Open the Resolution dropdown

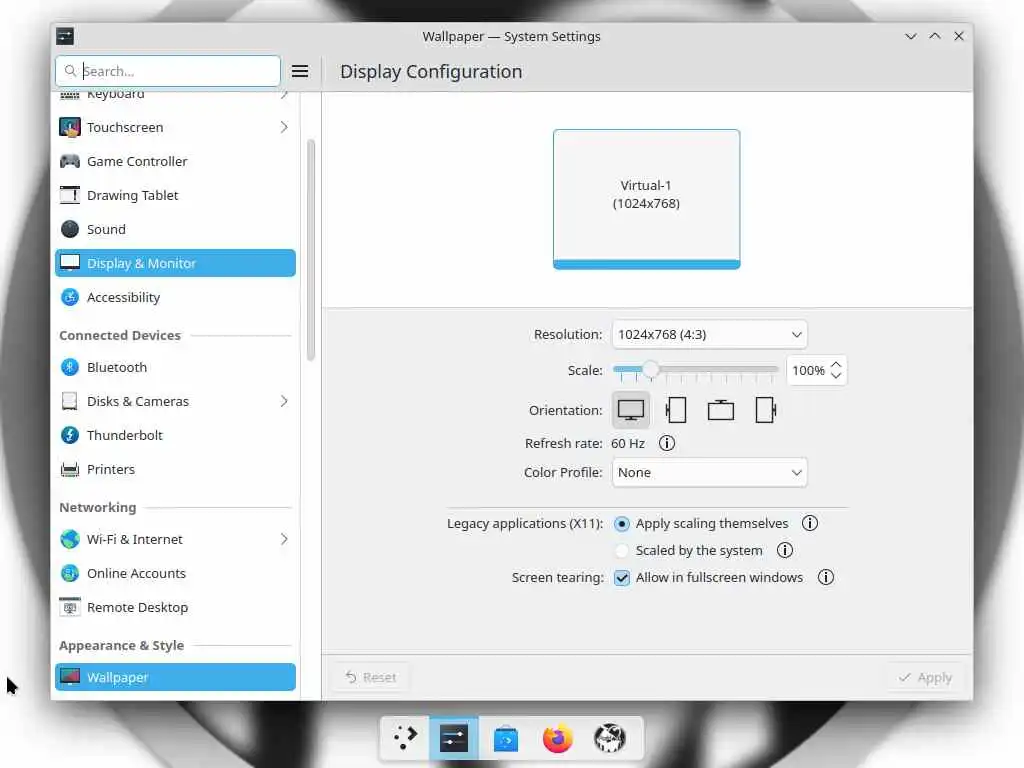709,334
